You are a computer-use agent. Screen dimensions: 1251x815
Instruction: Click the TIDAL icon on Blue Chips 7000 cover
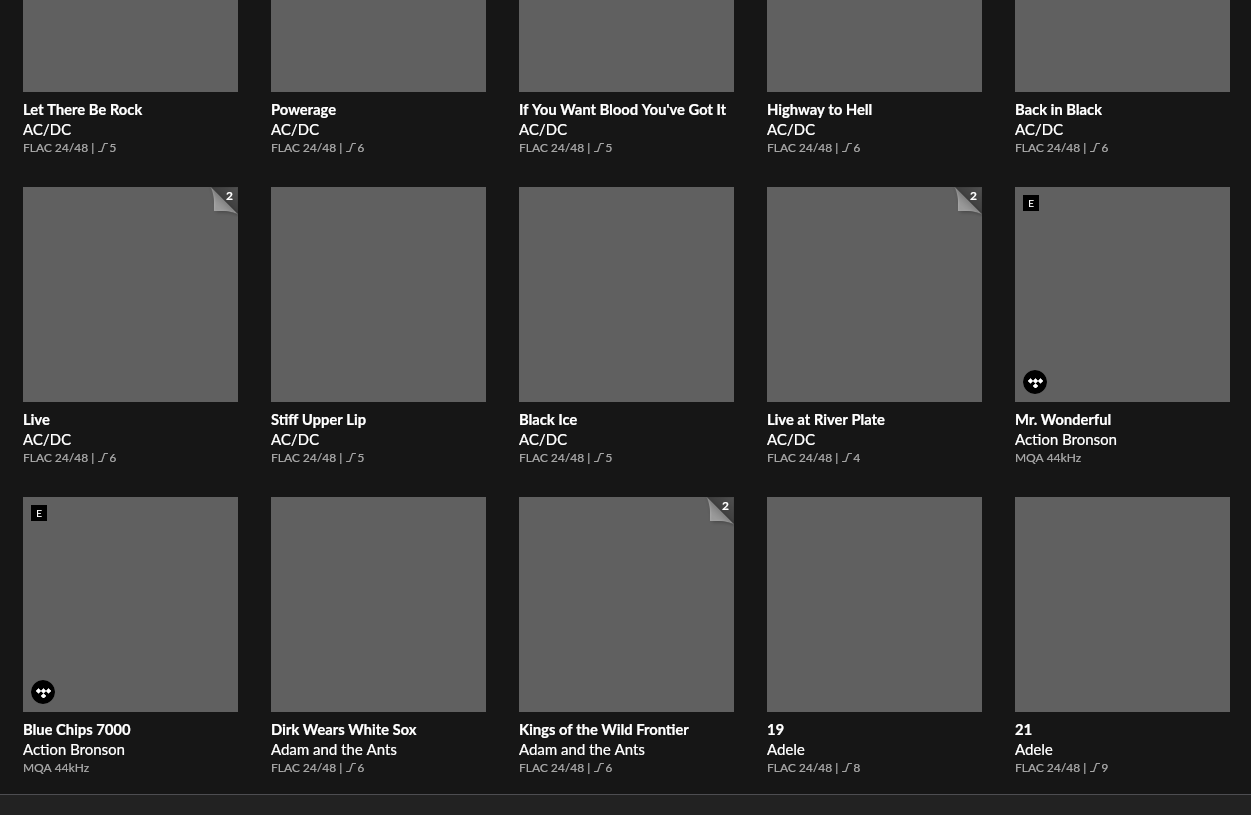[43, 692]
